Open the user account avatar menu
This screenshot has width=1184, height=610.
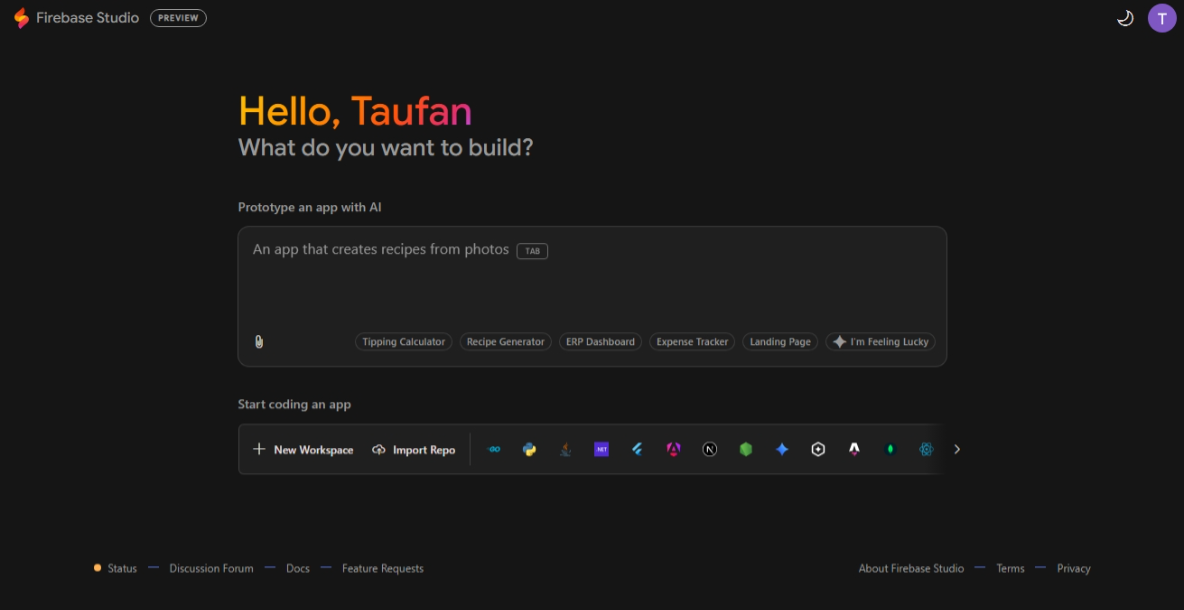point(1162,18)
